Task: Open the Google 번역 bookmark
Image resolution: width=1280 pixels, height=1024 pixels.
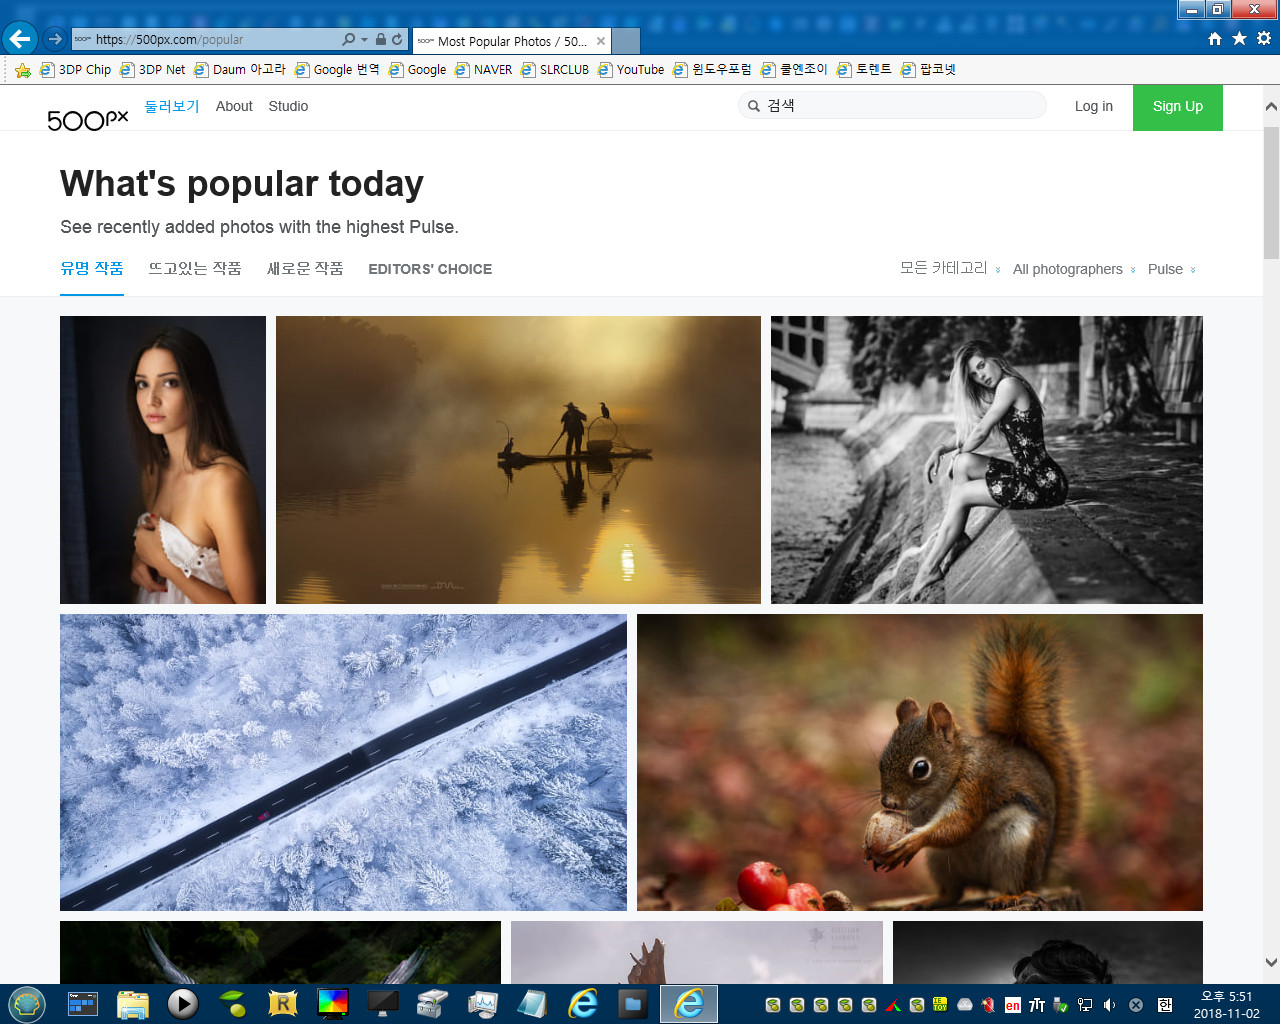Action: point(337,69)
